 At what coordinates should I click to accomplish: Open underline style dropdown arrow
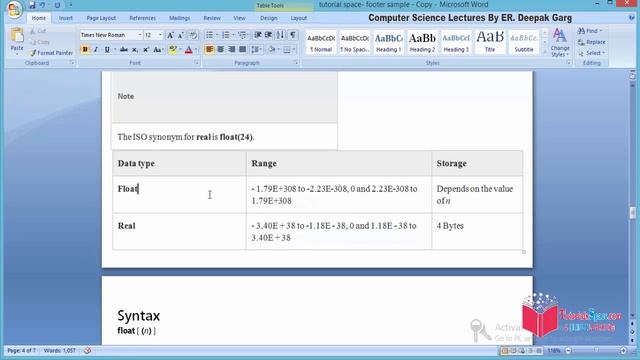[115, 50]
